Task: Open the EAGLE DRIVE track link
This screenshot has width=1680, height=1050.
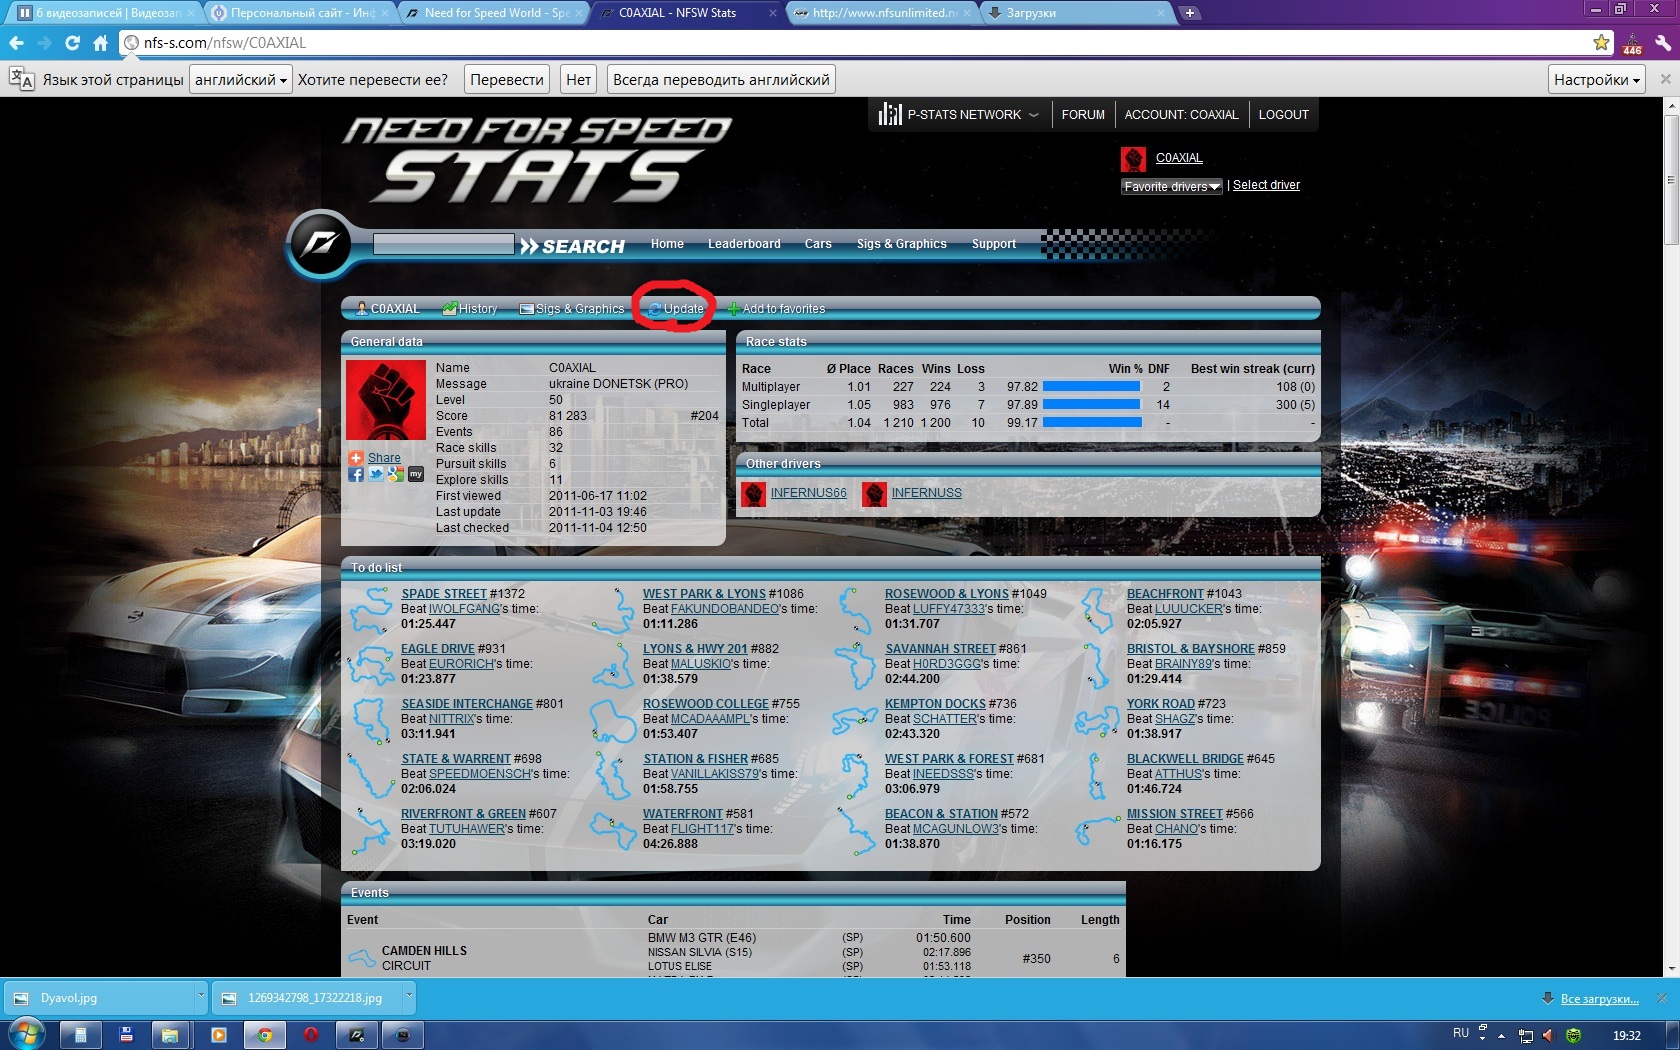Action: (x=438, y=649)
